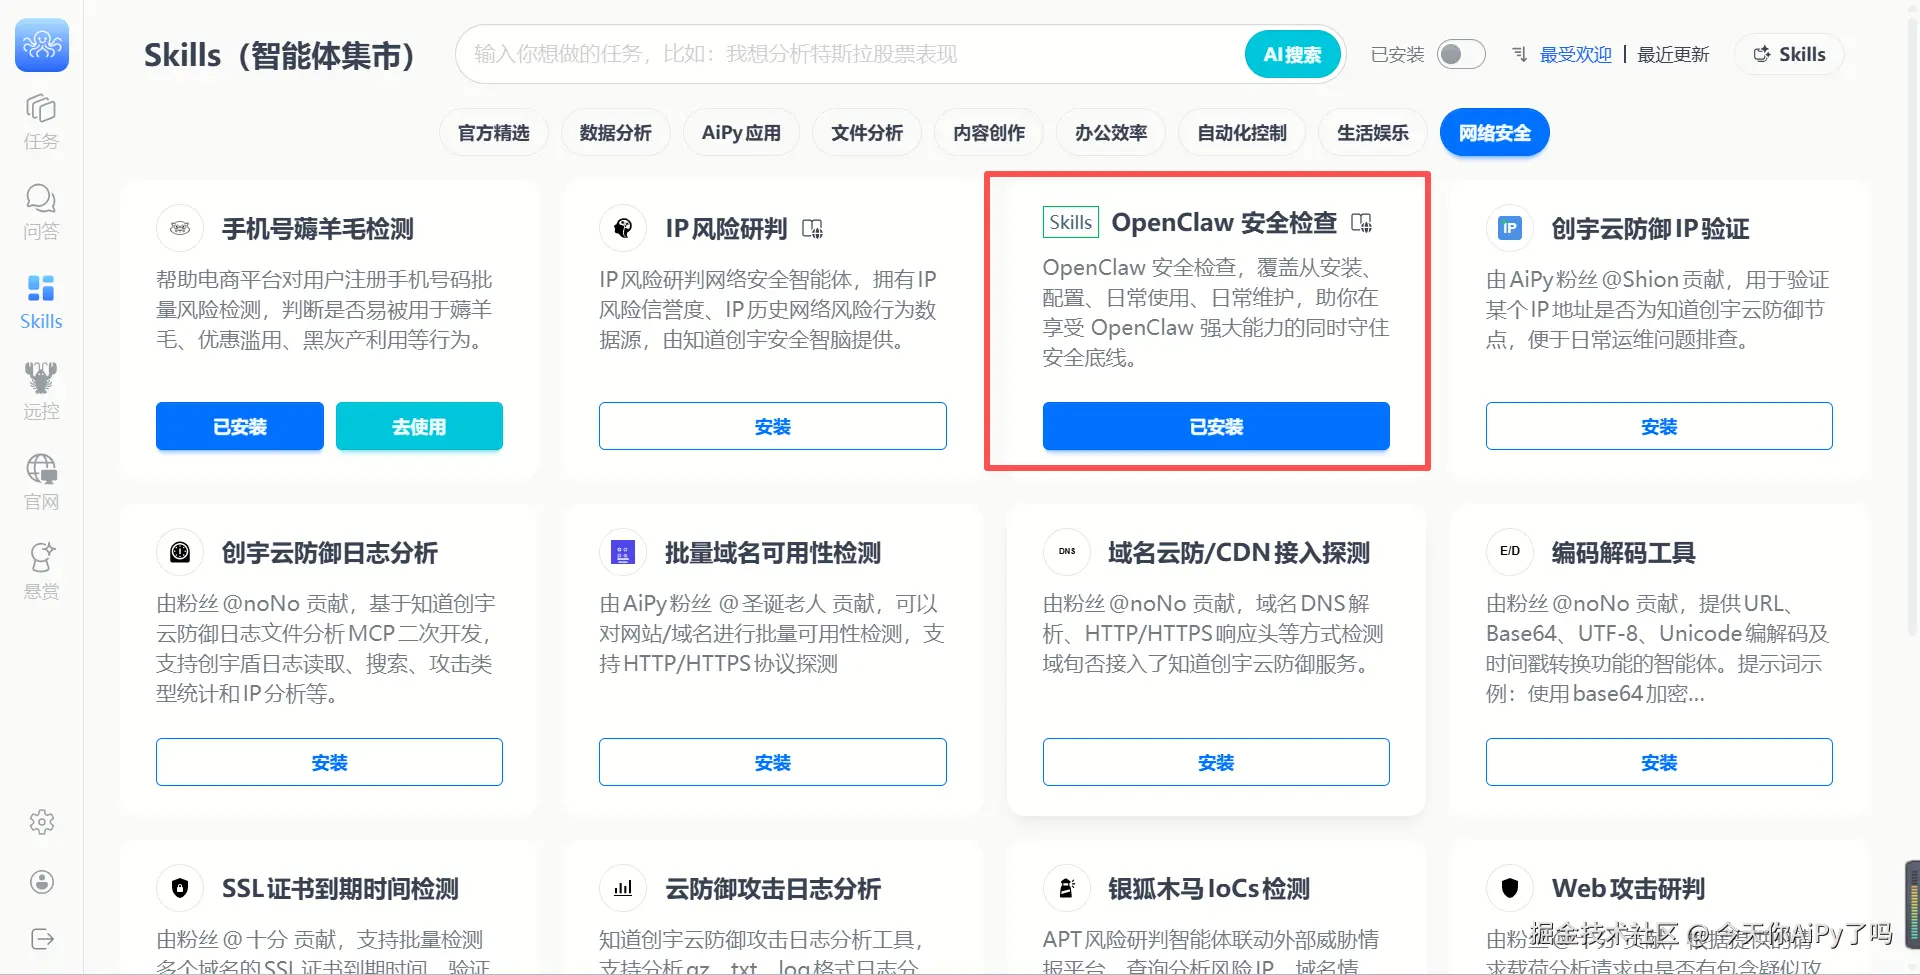
Task: Click the 编码解码工具 E/D icon
Action: (x=1510, y=552)
